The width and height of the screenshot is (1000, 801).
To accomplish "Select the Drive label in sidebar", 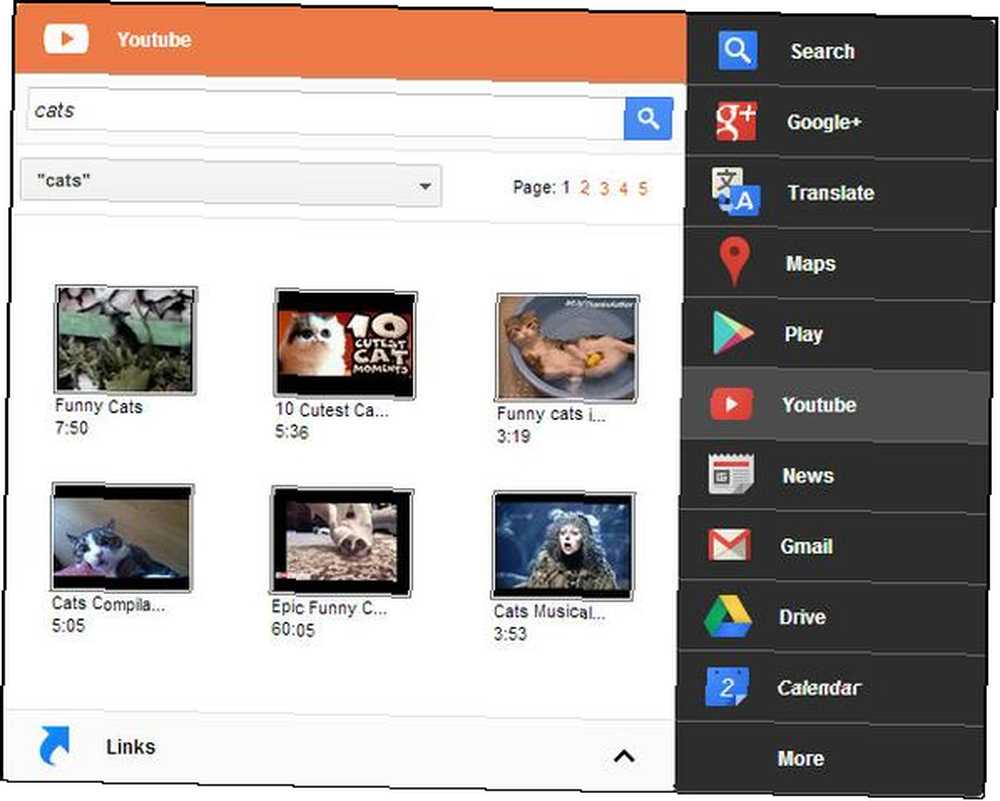I will click(x=802, y=617).
